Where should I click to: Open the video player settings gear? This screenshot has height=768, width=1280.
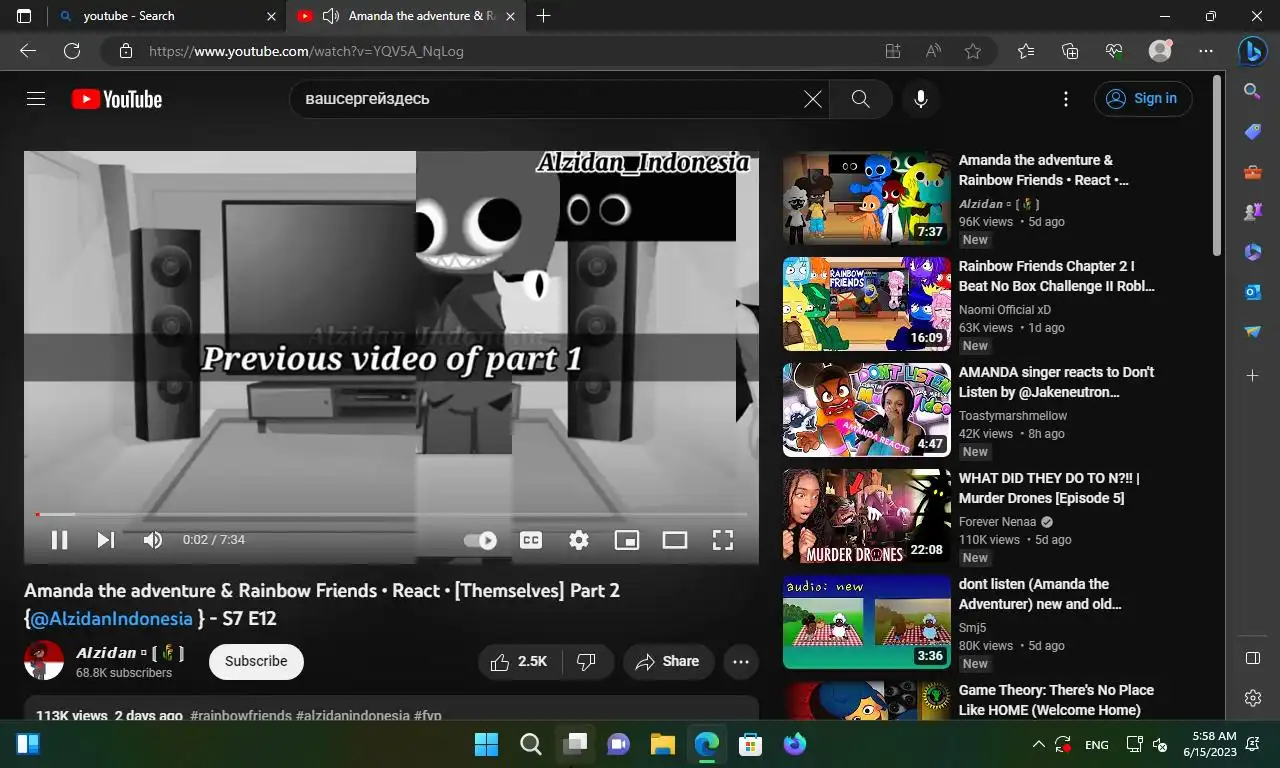tap(579, 540)
